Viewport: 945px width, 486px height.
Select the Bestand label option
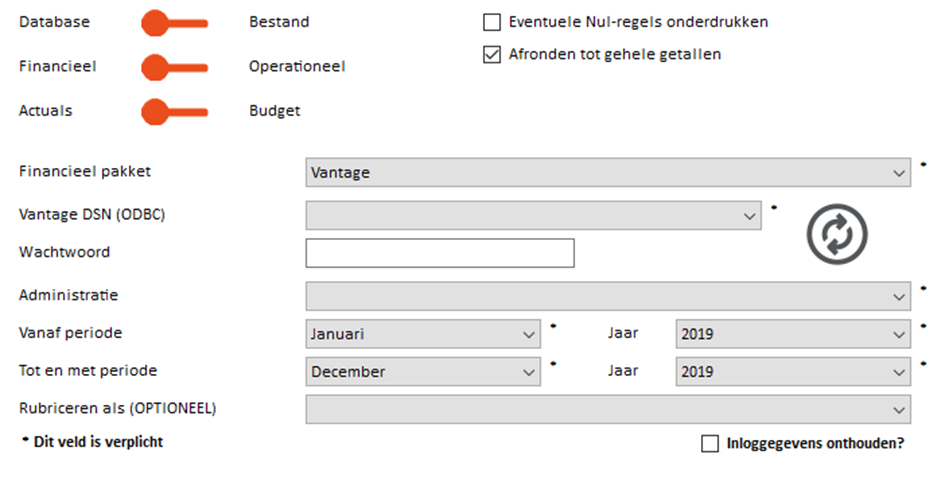pyautogui.click(x=279, y=22)
